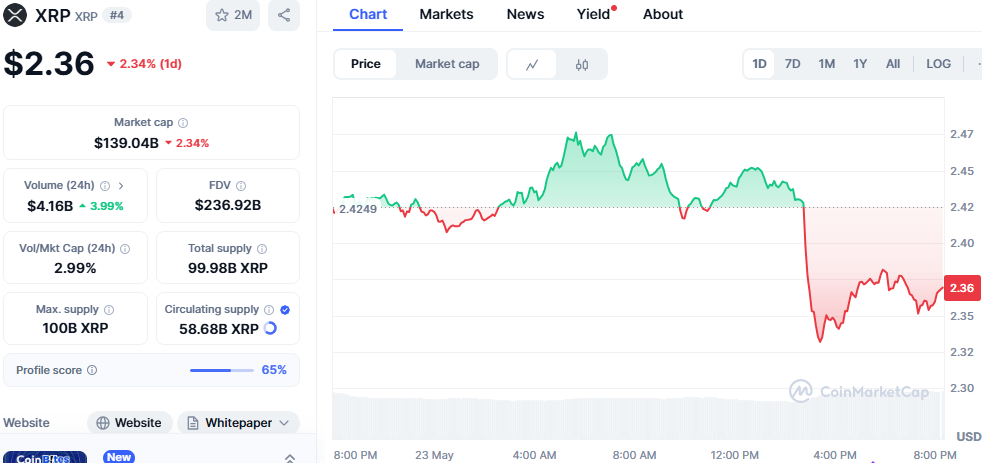Viewport: 982px width, 463px height.
Task: Click the verified checkmark badge on Circulating supply
Action: (x=285, y=310)
